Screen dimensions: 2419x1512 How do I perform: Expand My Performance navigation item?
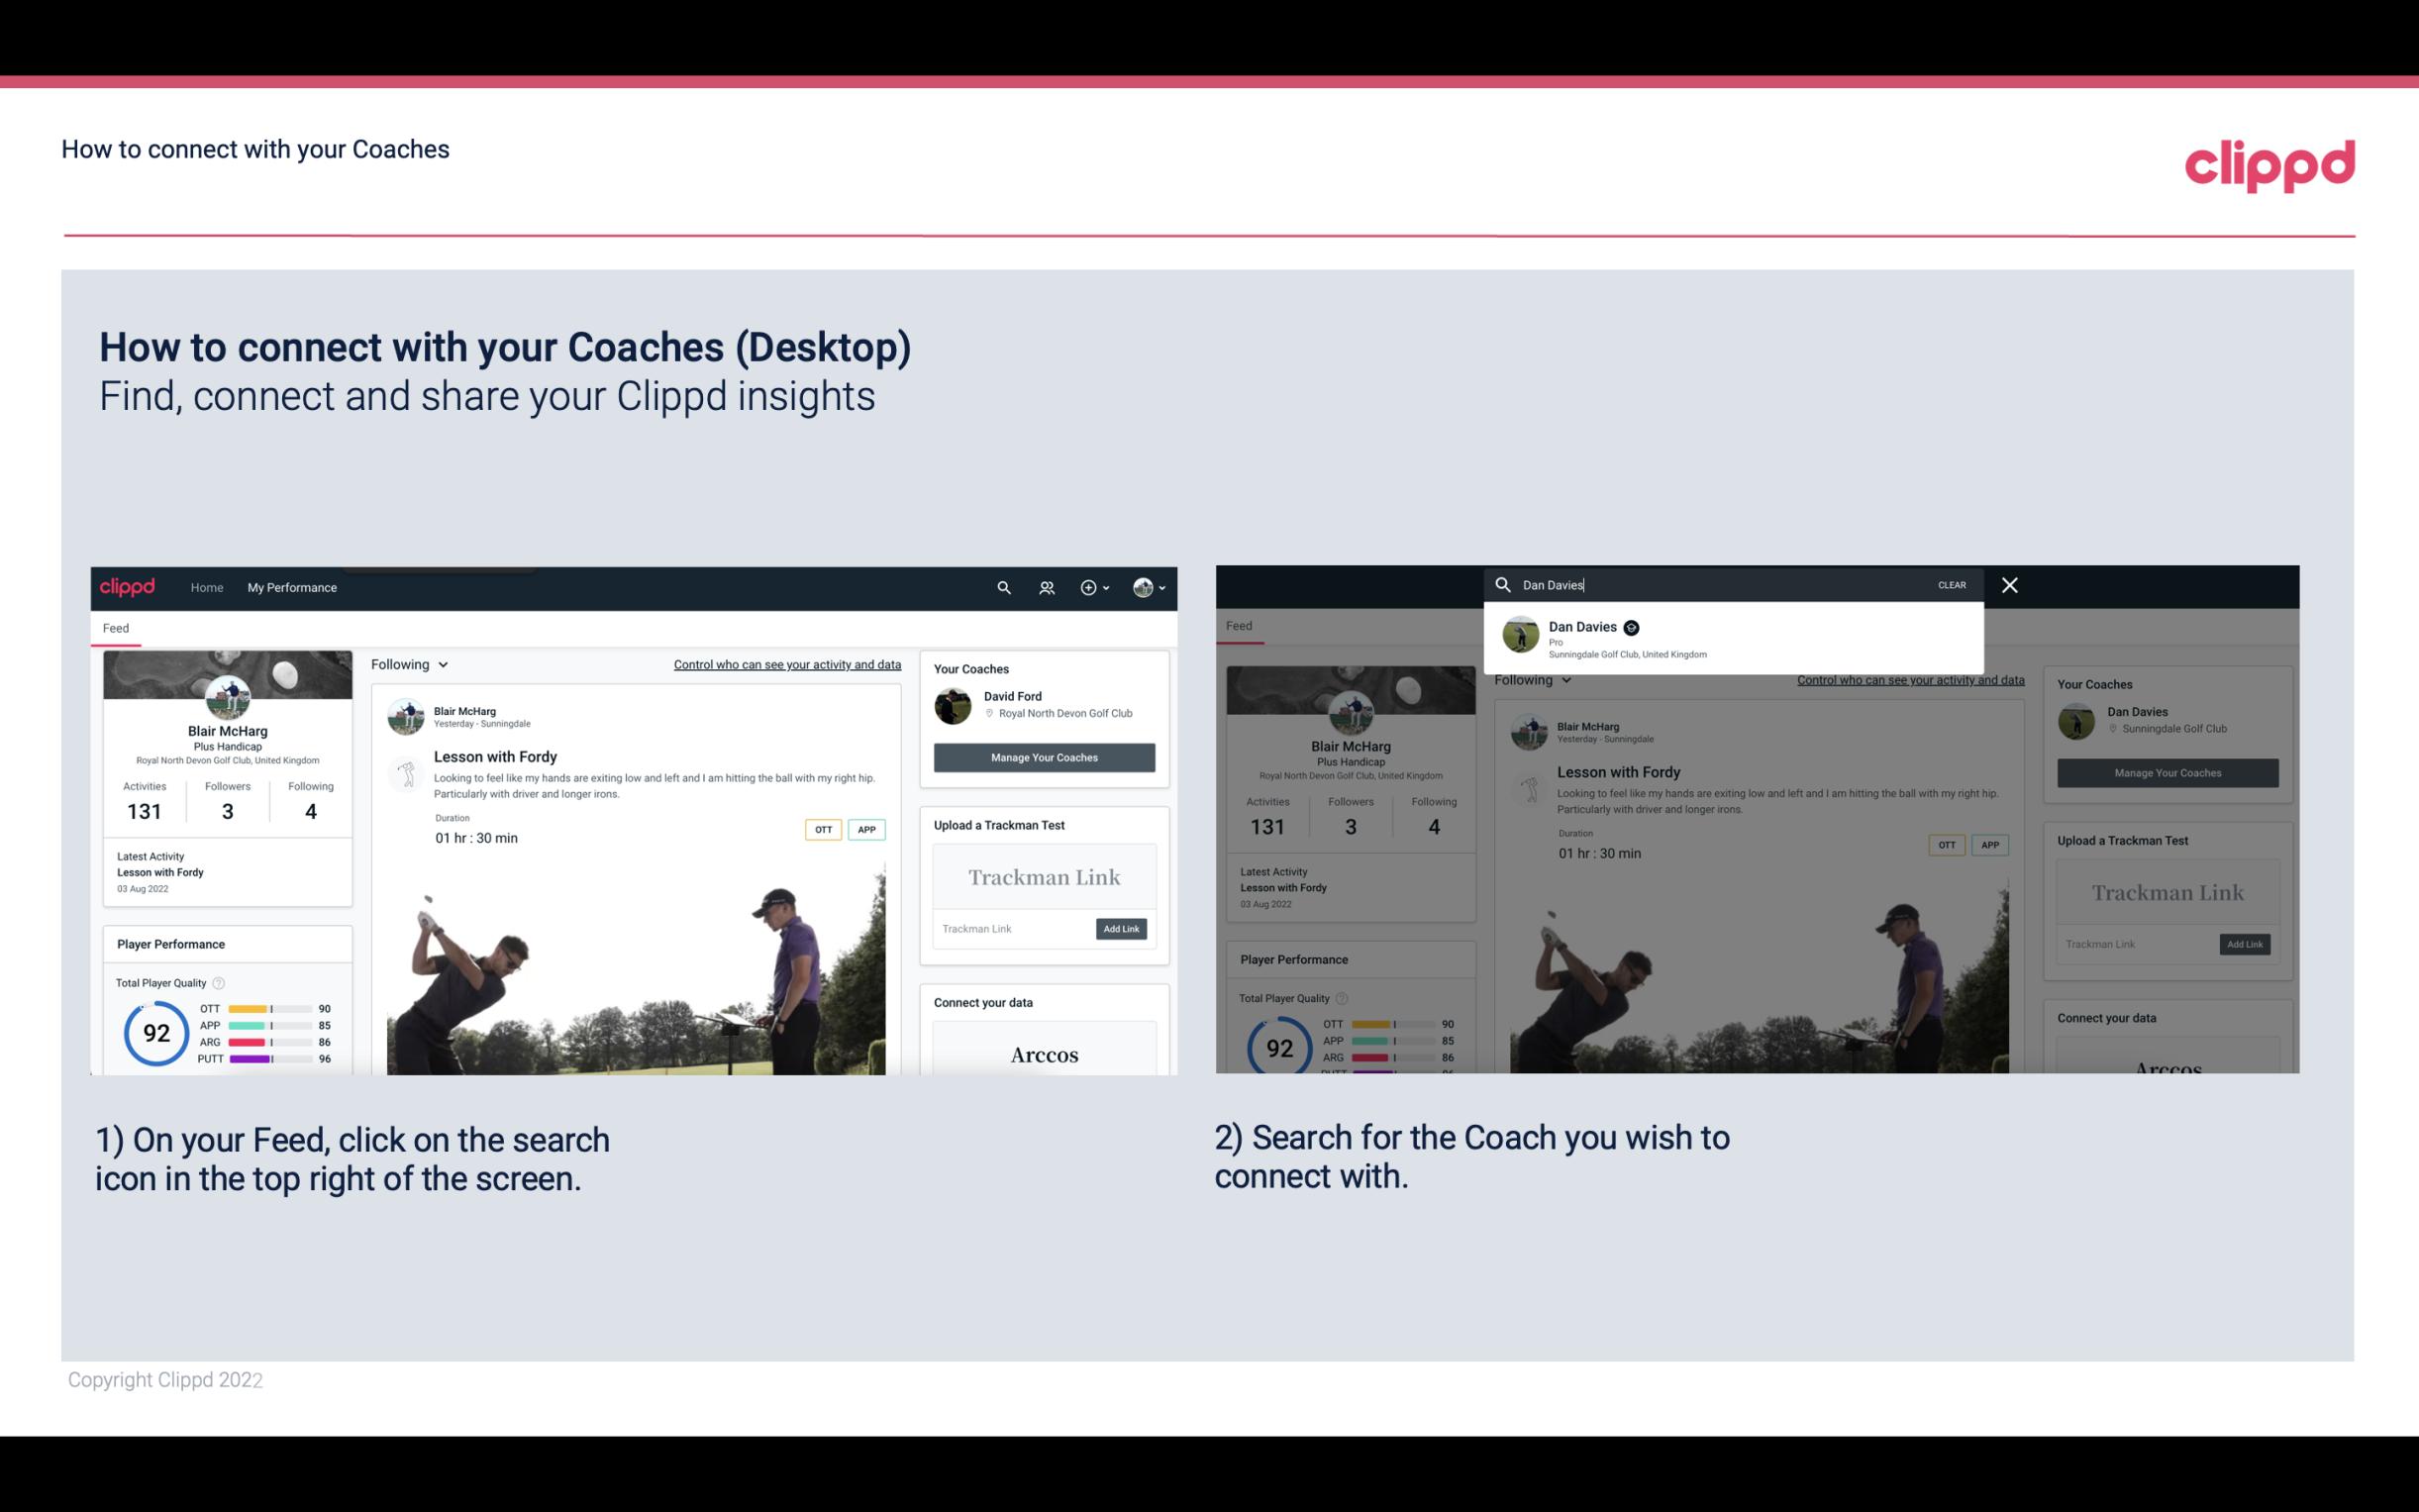tap(292, 587)
